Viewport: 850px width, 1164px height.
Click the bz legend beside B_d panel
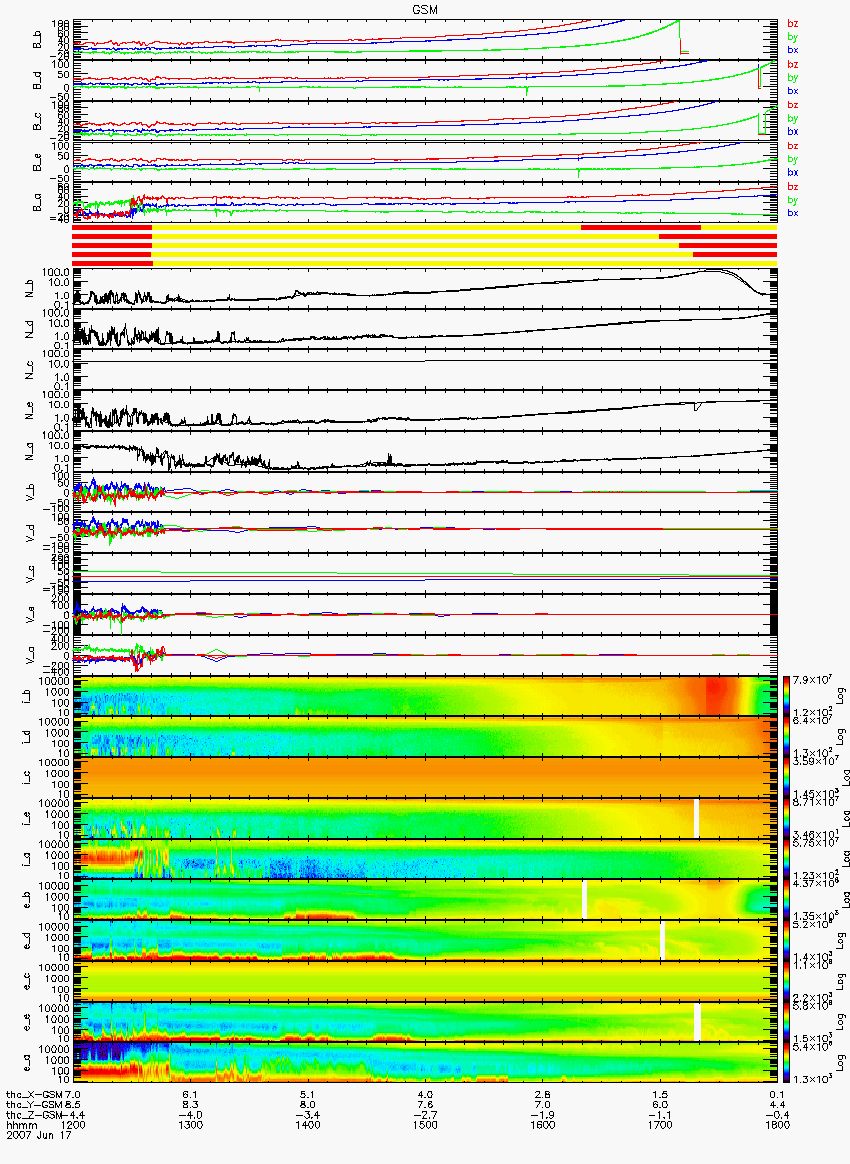pyautogui.click(x=793, y=65)
